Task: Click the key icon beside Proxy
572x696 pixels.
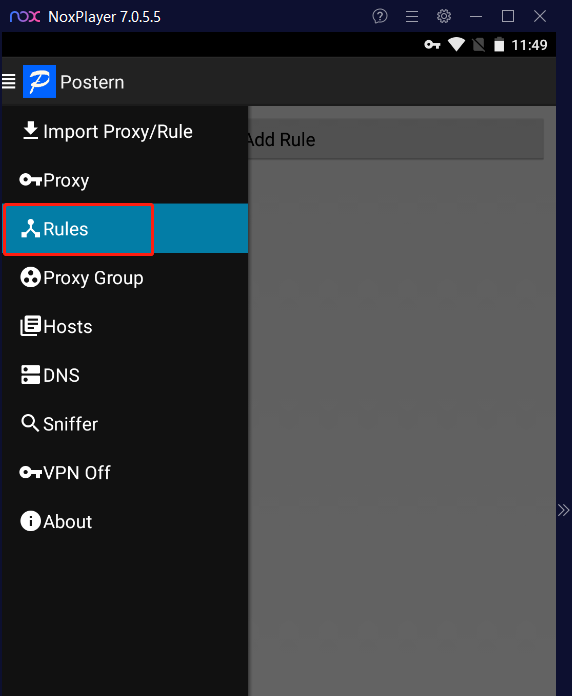Action: coord(30,180)
